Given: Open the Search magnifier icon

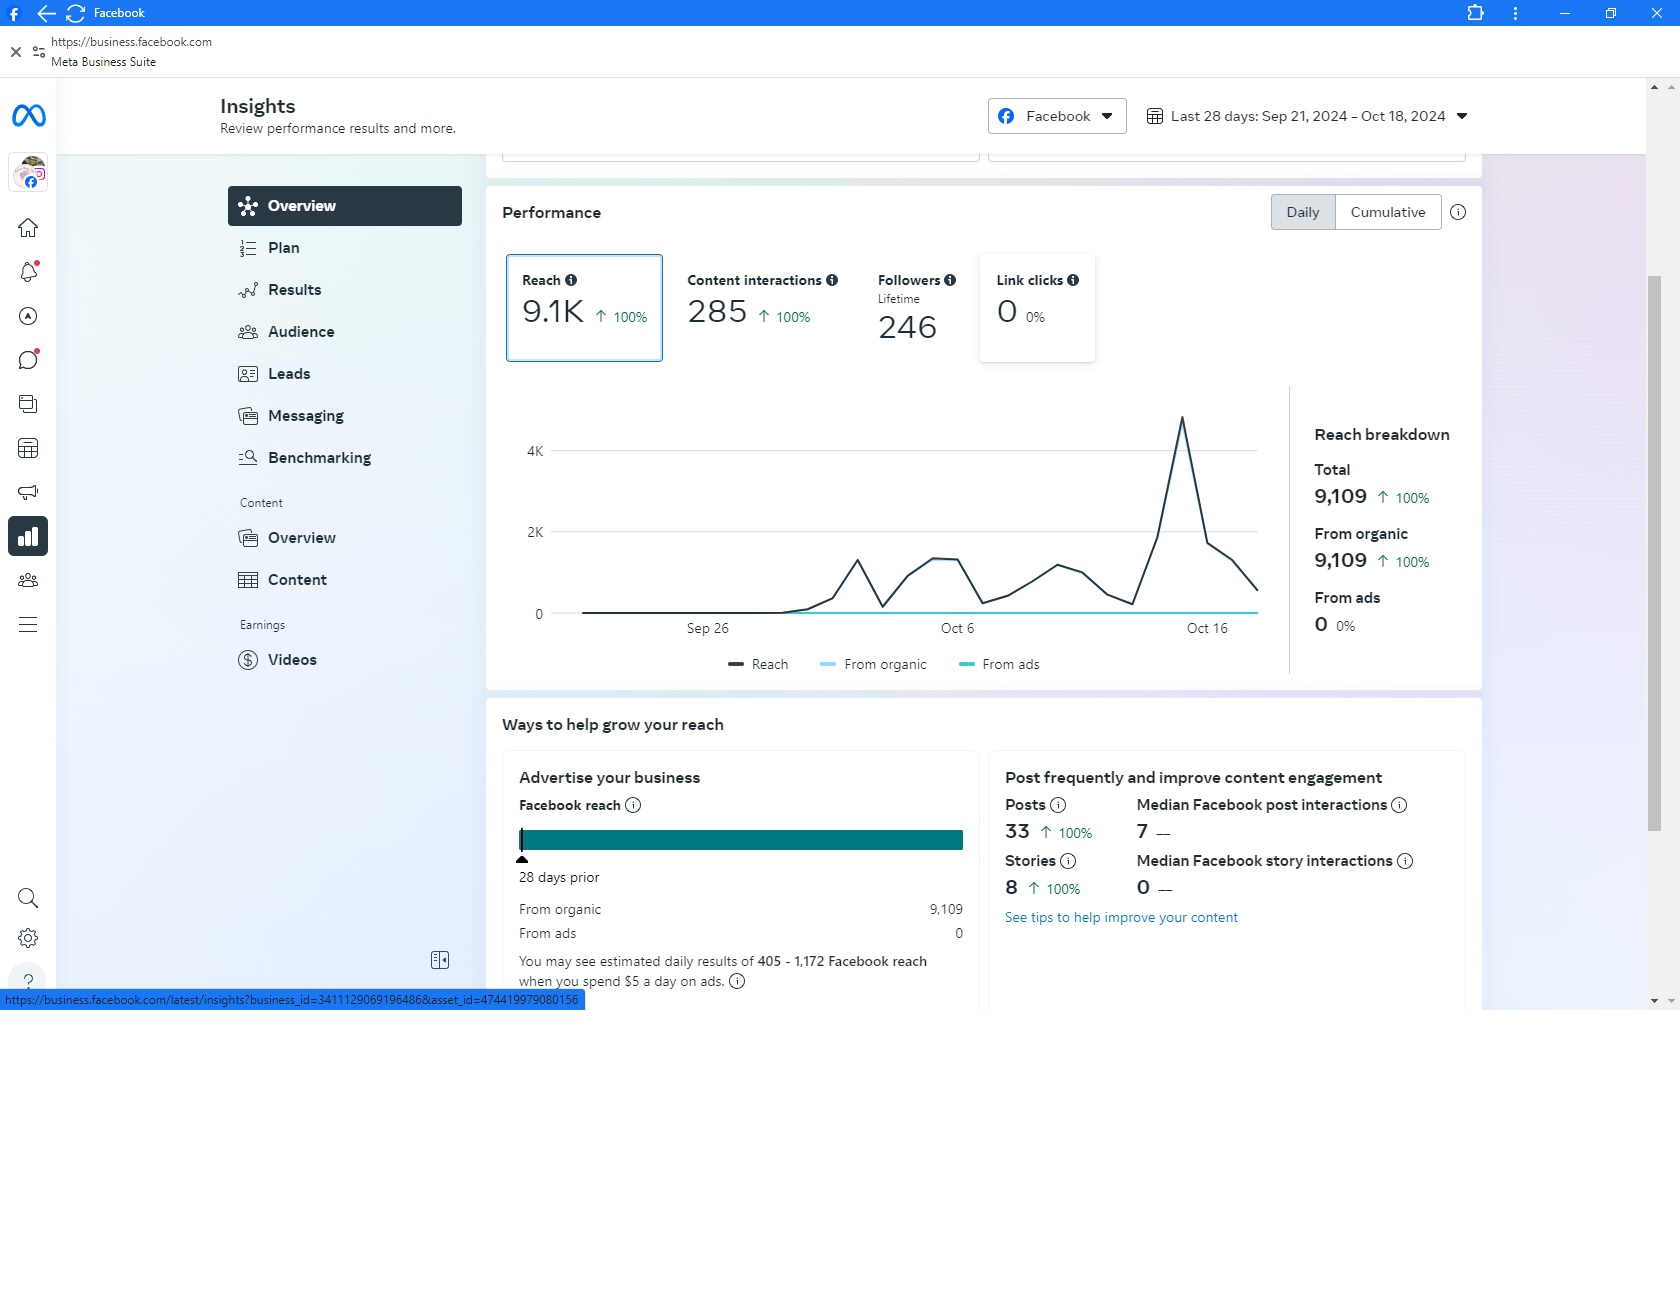Looking at the screenshot, I should [x=28, y=898].
